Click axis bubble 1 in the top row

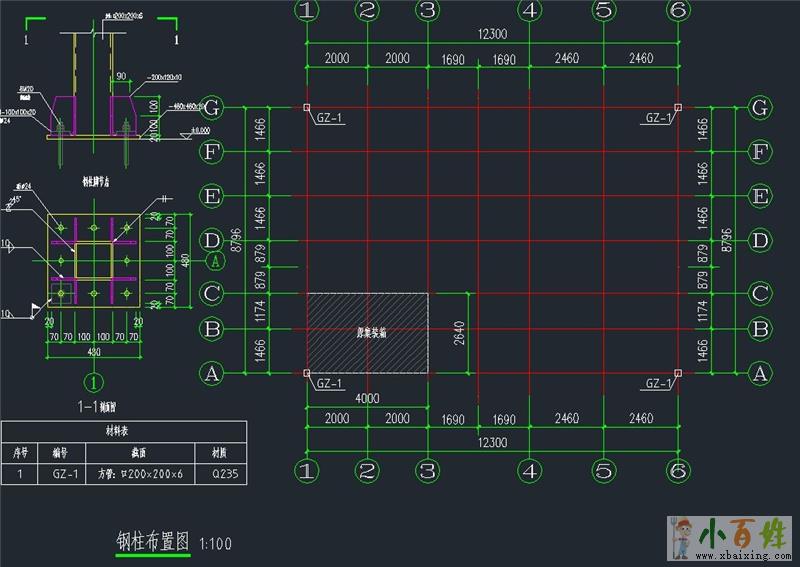click(307, 10)
